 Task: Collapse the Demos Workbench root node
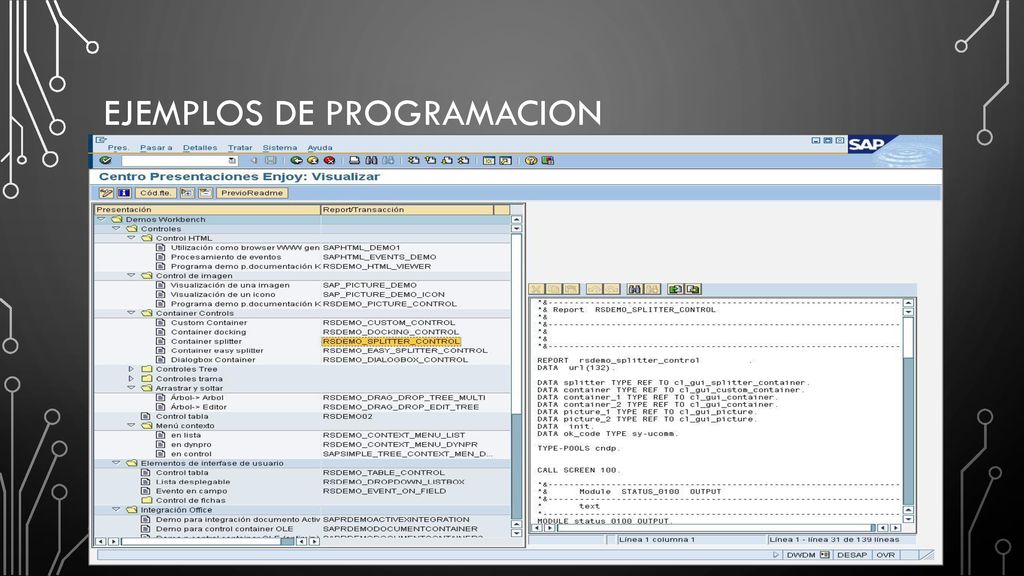click(102, 219)
